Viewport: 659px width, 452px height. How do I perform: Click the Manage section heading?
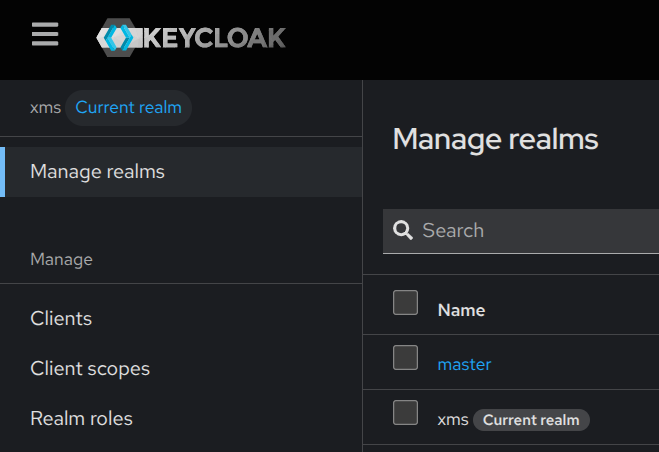(61, 259)
